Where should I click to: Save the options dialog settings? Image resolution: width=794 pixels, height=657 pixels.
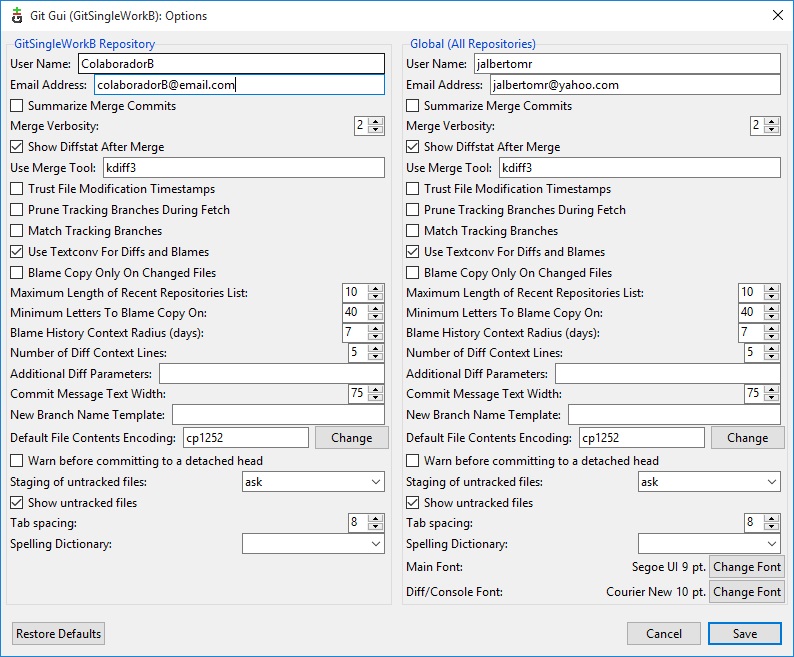(744, 634)
